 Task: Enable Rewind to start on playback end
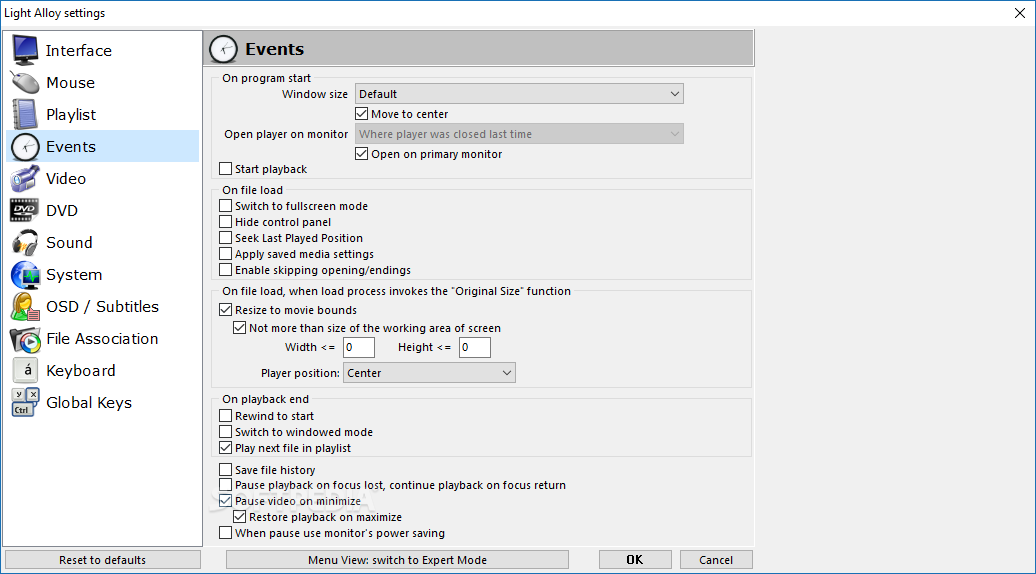pos(225,416)
